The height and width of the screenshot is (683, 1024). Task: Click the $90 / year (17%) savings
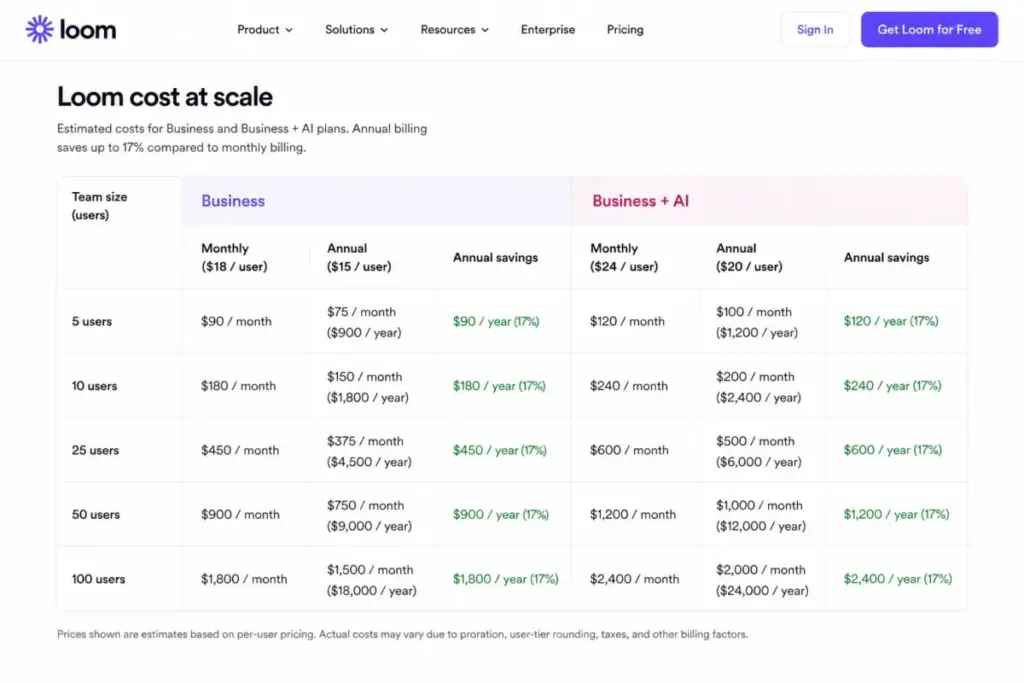pos(496,321)
